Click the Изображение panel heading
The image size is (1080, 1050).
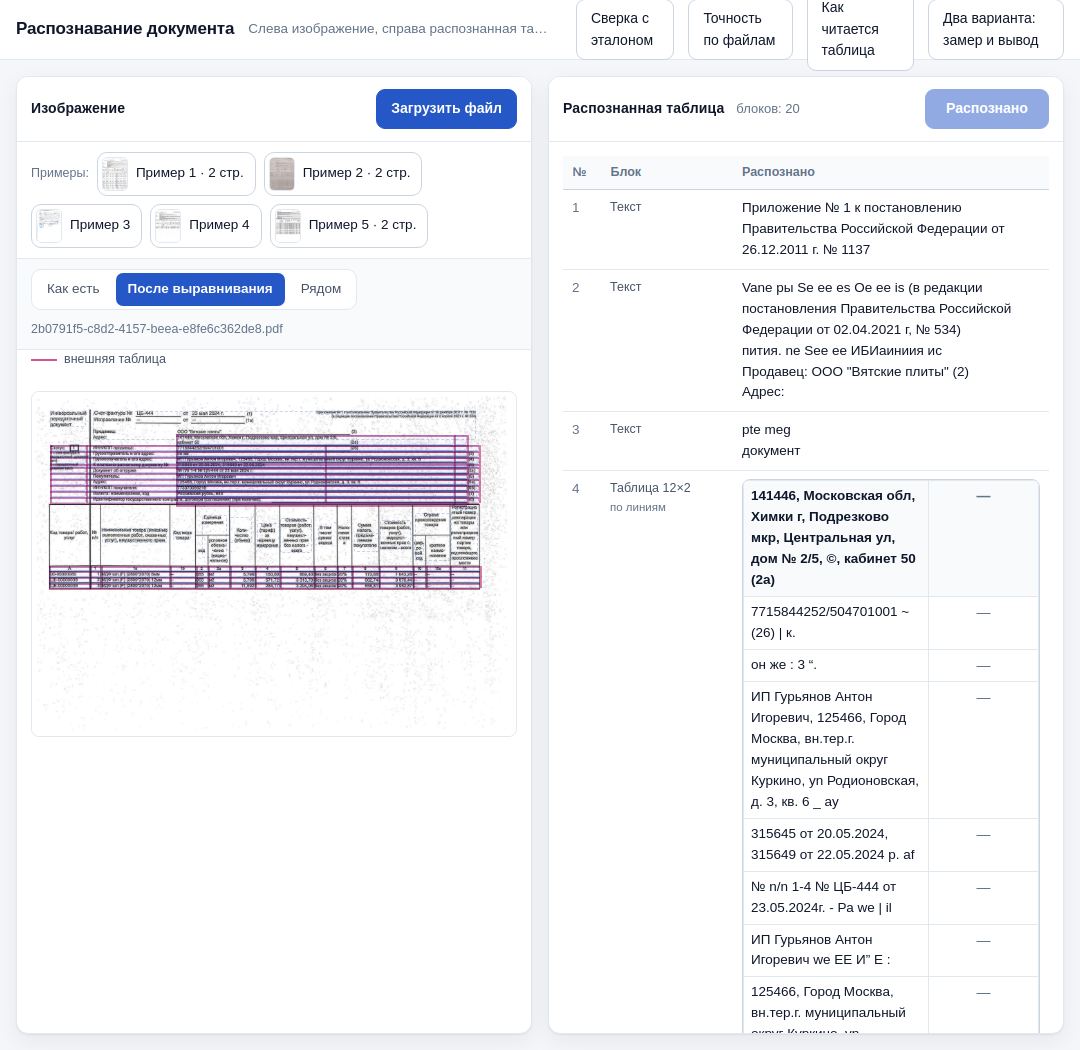[x=78, y=109]
